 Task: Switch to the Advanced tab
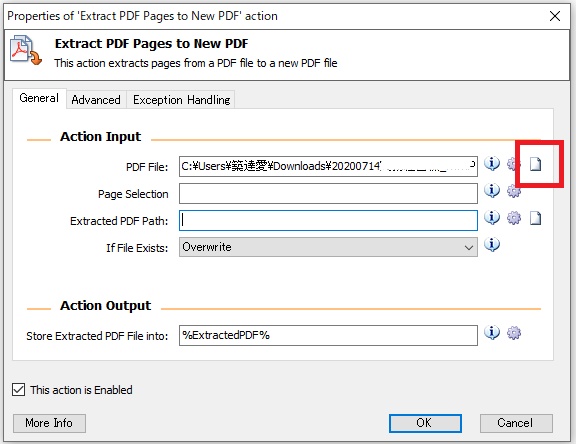(96, 100)
